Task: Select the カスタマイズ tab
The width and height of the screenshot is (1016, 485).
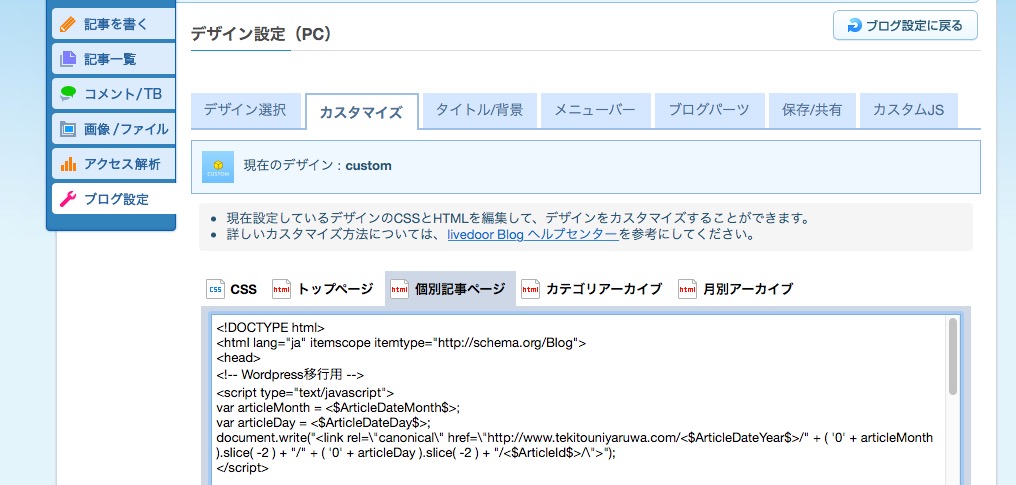Action: [x=362, y=111]
